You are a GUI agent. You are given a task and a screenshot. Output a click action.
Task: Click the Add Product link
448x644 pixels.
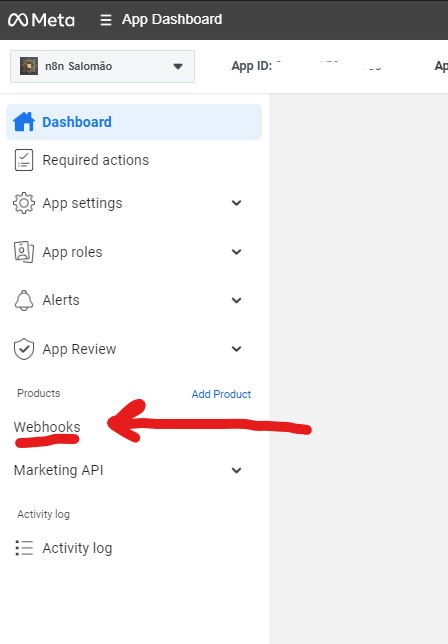(x=221, y=394)
